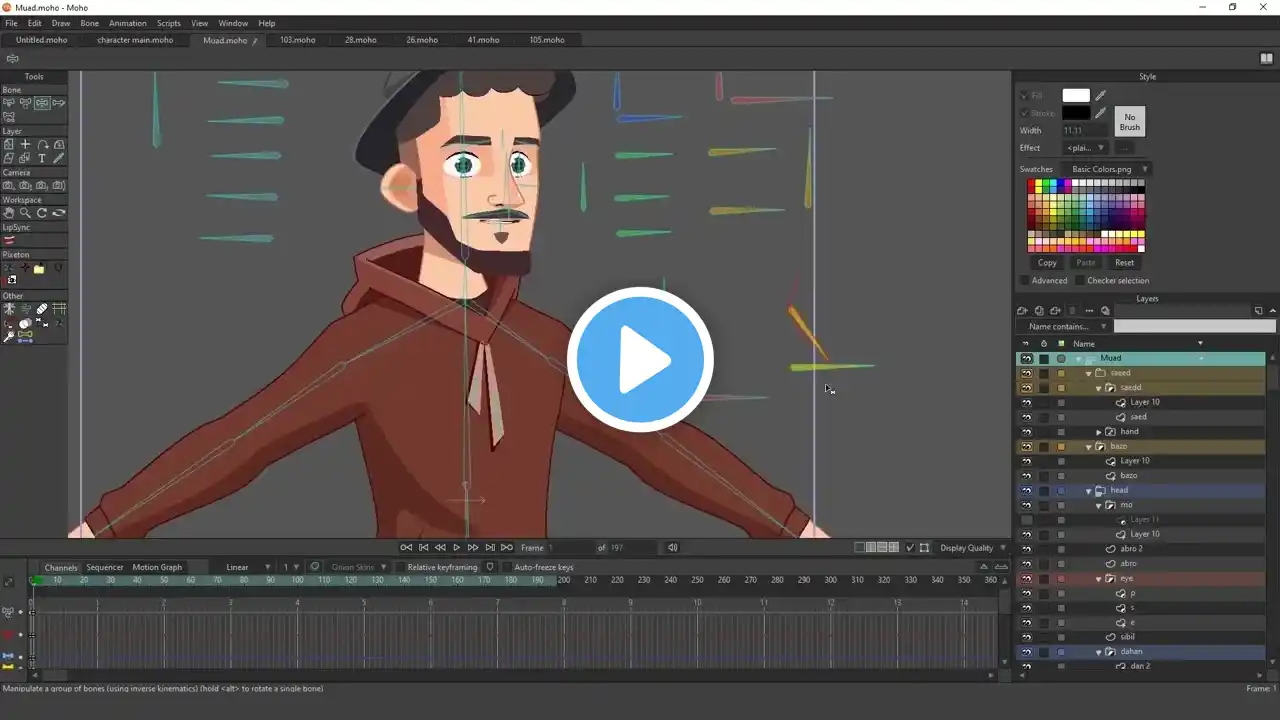Open the Animation menu
This screenshot has height=720, width=1280.
click(127, 23)
